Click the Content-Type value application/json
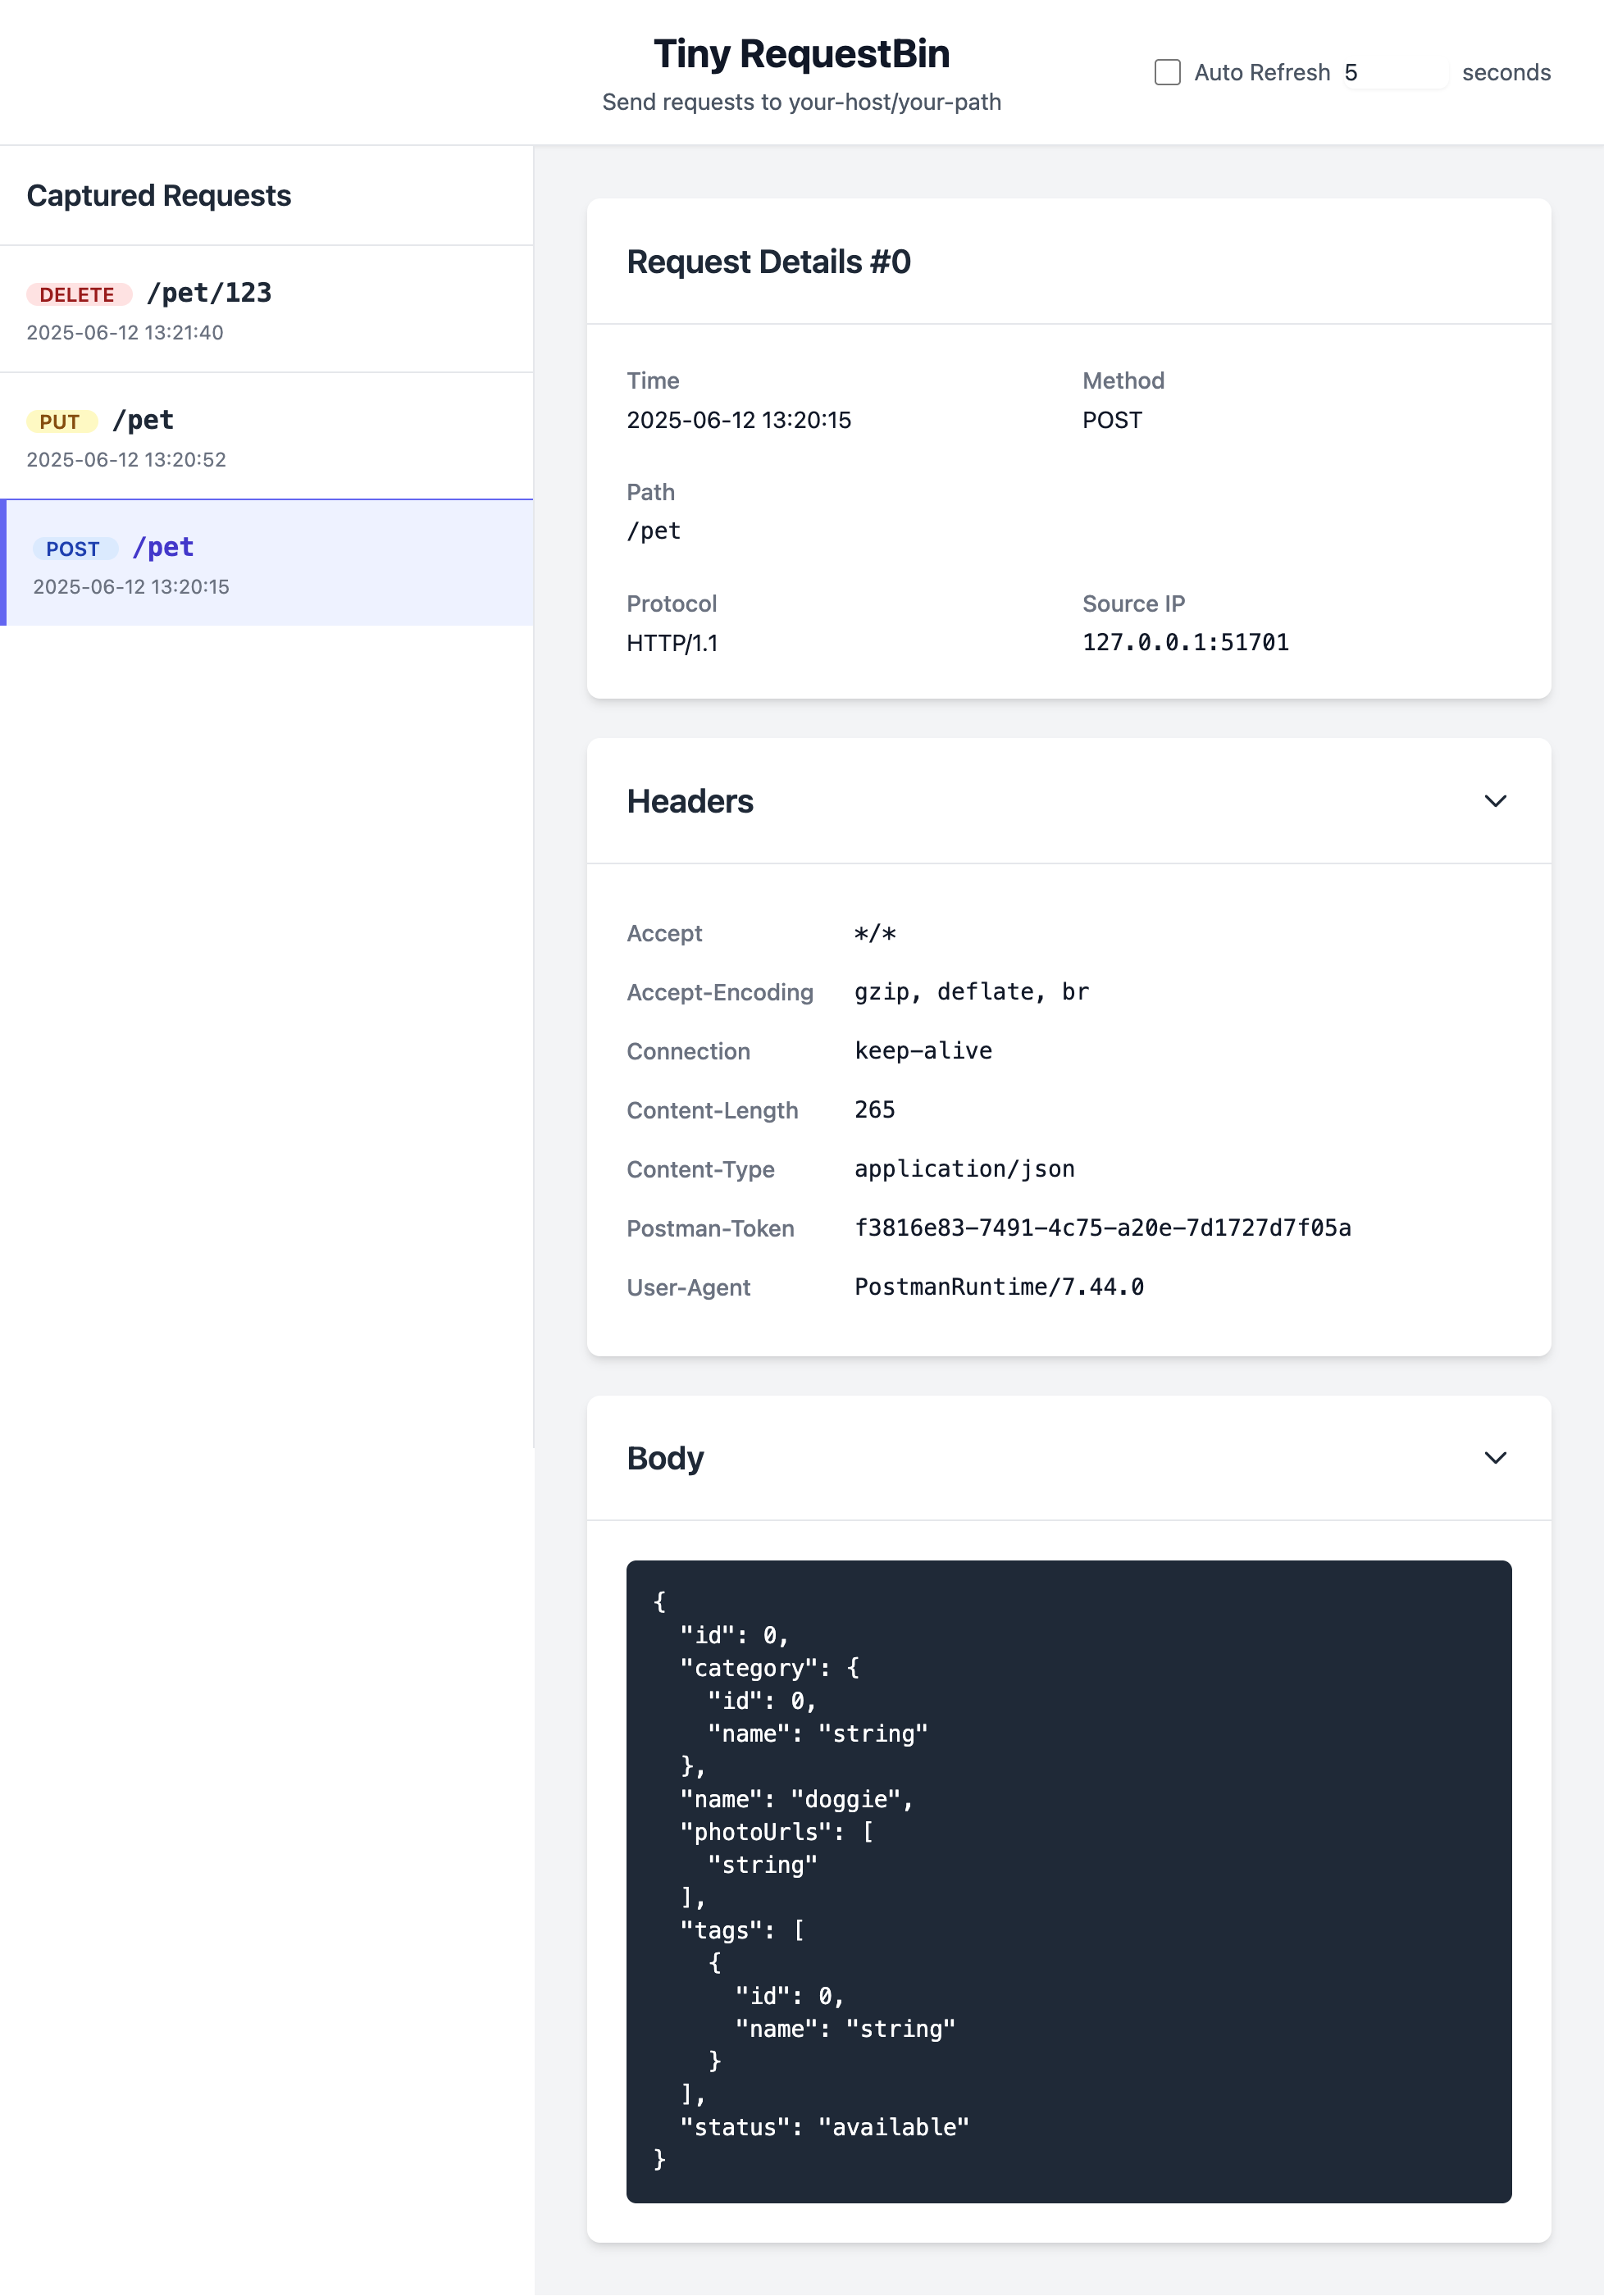The height and width of the screenshot is (2296, 1604). 964,1168
